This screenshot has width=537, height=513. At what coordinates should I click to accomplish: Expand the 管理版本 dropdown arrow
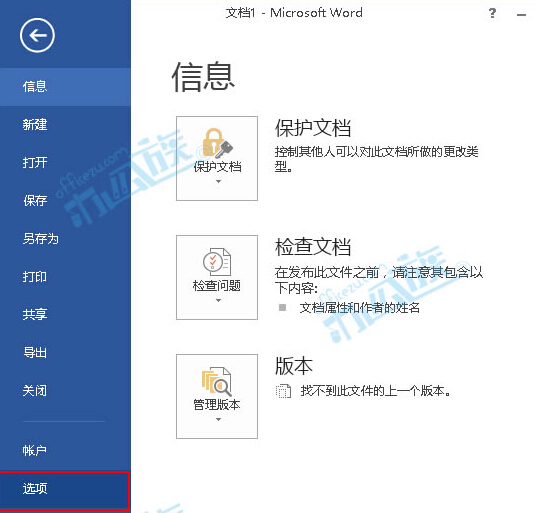[x=218, y=420]
